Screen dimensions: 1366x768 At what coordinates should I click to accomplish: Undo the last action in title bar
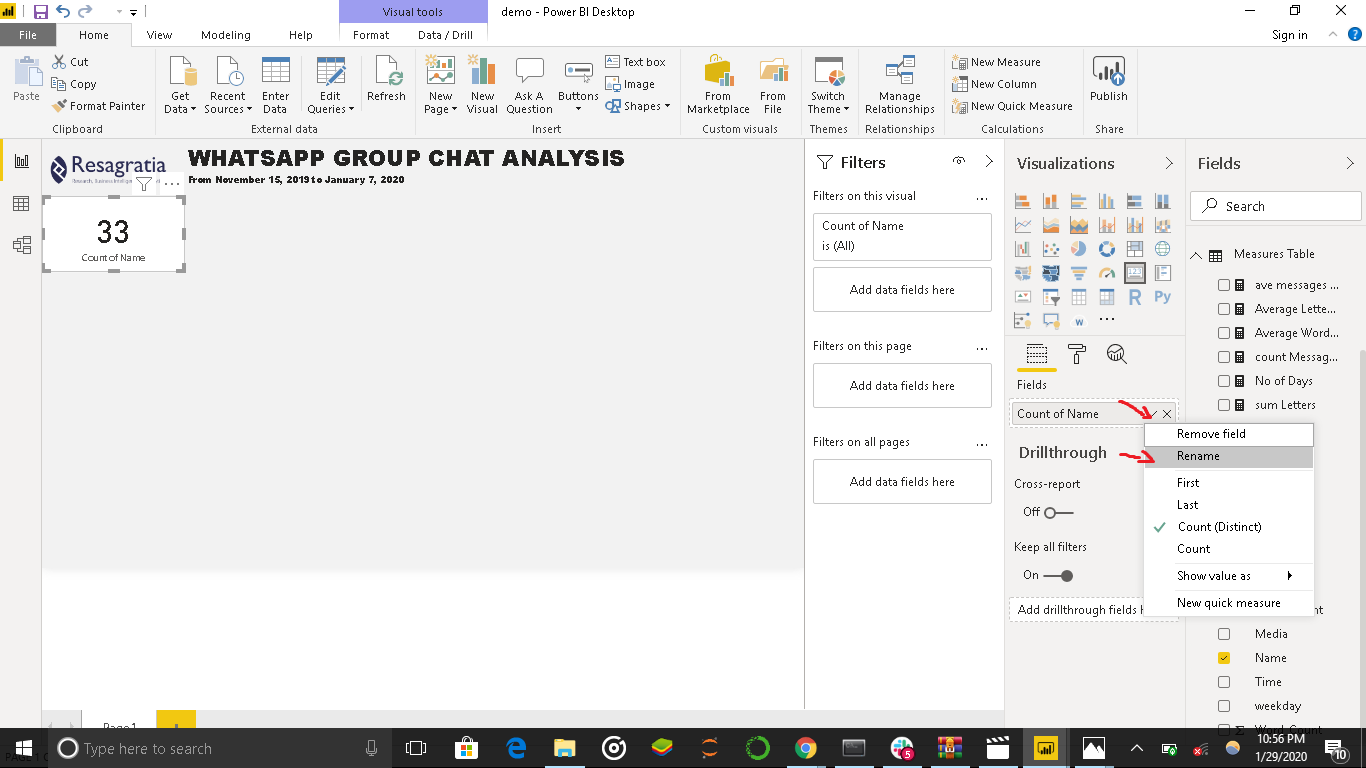[x=63, y=12]
